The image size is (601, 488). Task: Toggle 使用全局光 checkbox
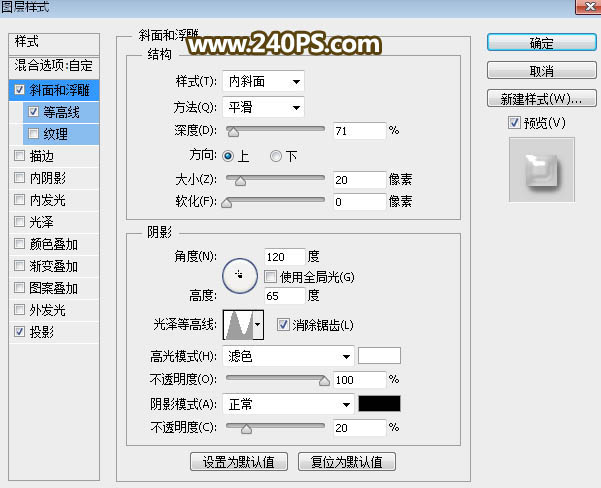270,276
